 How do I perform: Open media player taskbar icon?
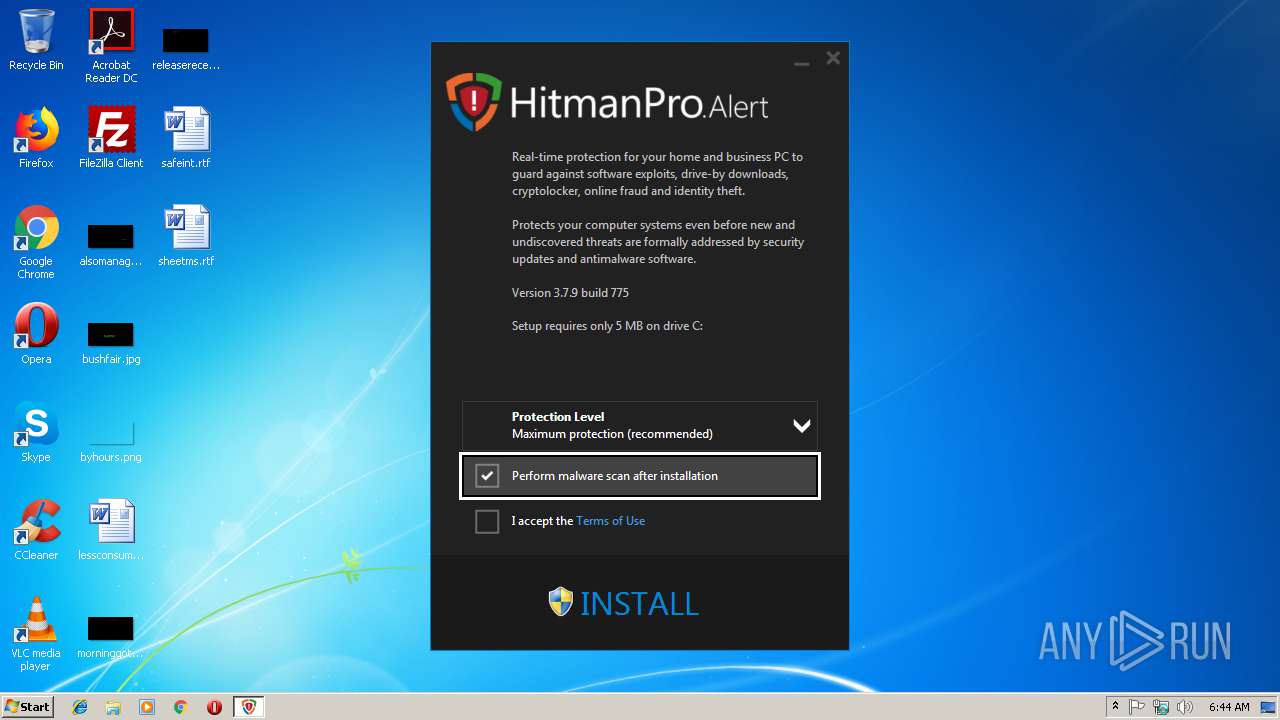point(147,707)
